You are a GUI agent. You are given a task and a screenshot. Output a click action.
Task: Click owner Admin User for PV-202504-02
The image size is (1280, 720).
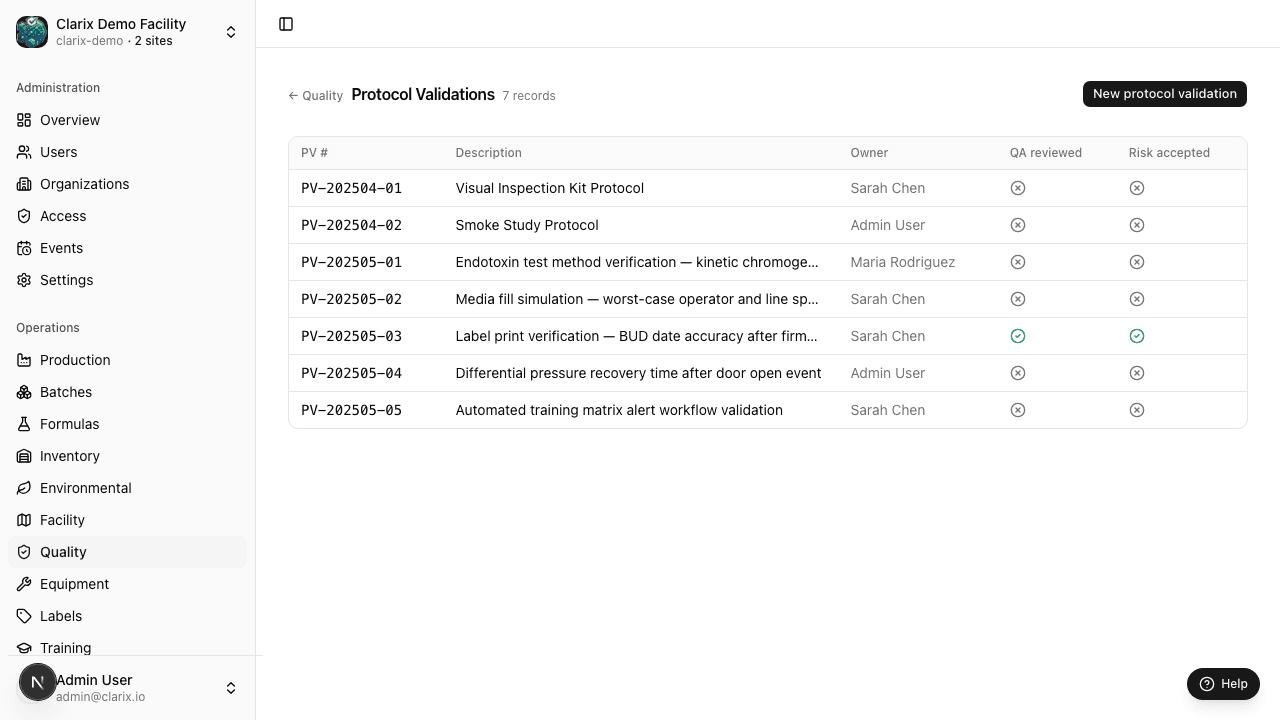(x=888, y=225)
